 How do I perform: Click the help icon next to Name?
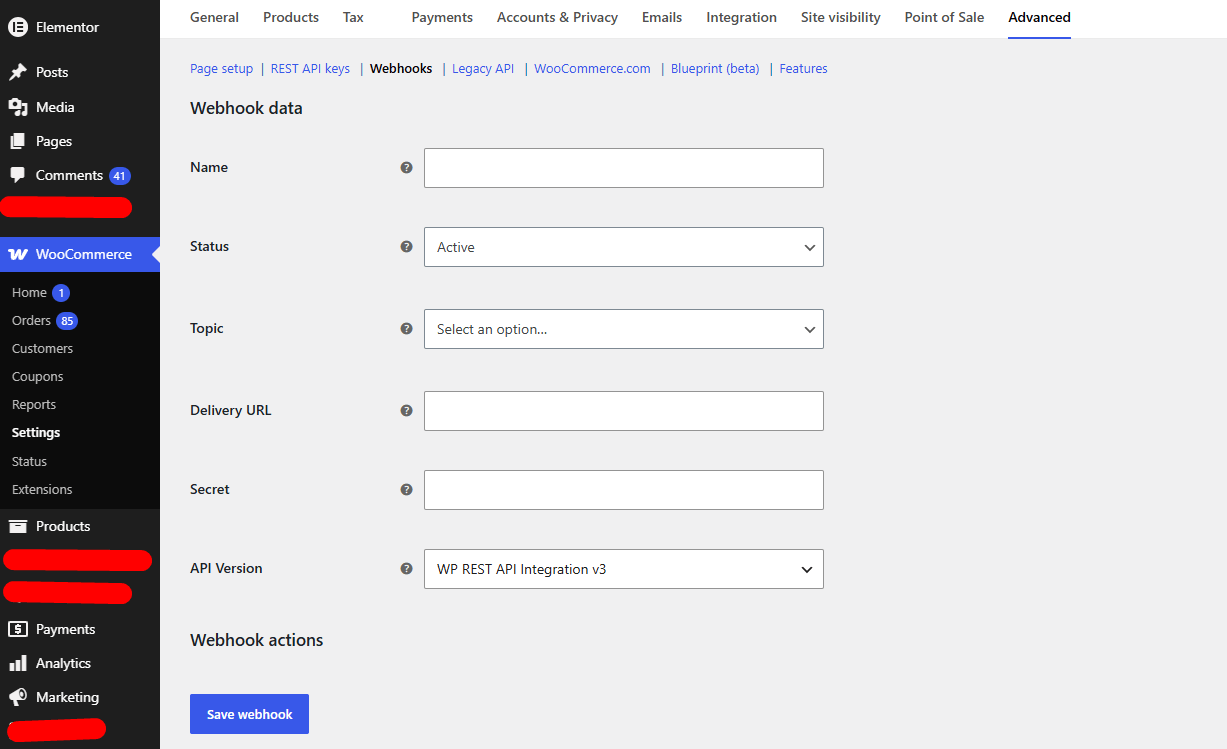[x=406, y=168]
